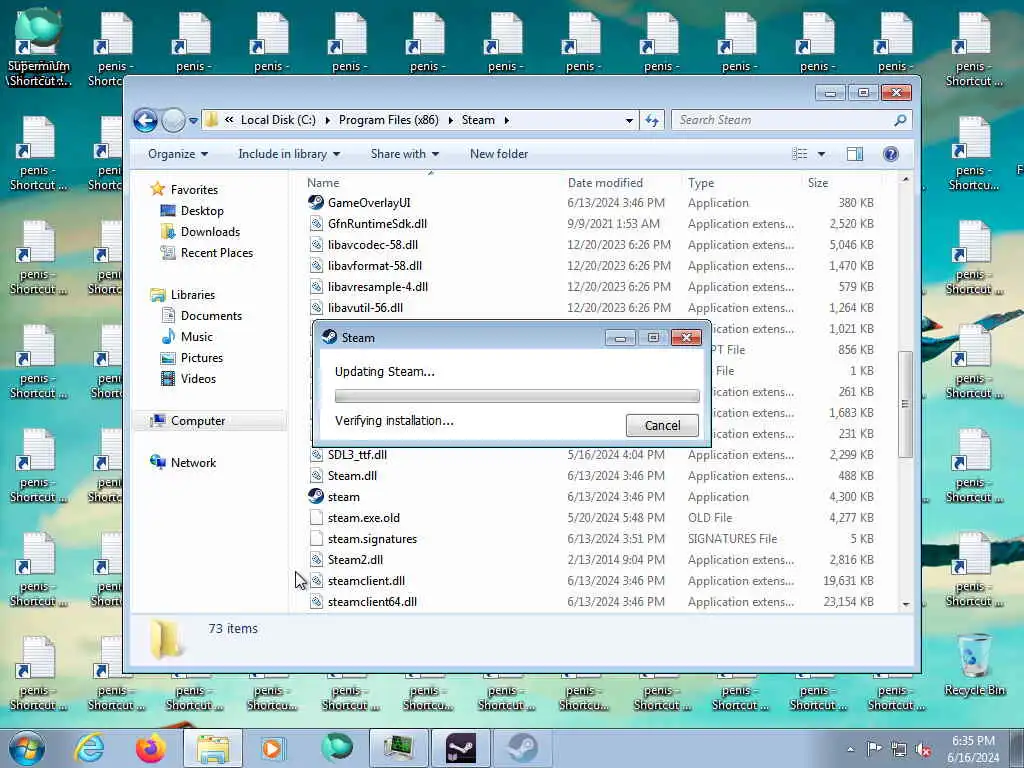Open the Documents library
Screen dimensions: 1024x768
pos(201,316)
